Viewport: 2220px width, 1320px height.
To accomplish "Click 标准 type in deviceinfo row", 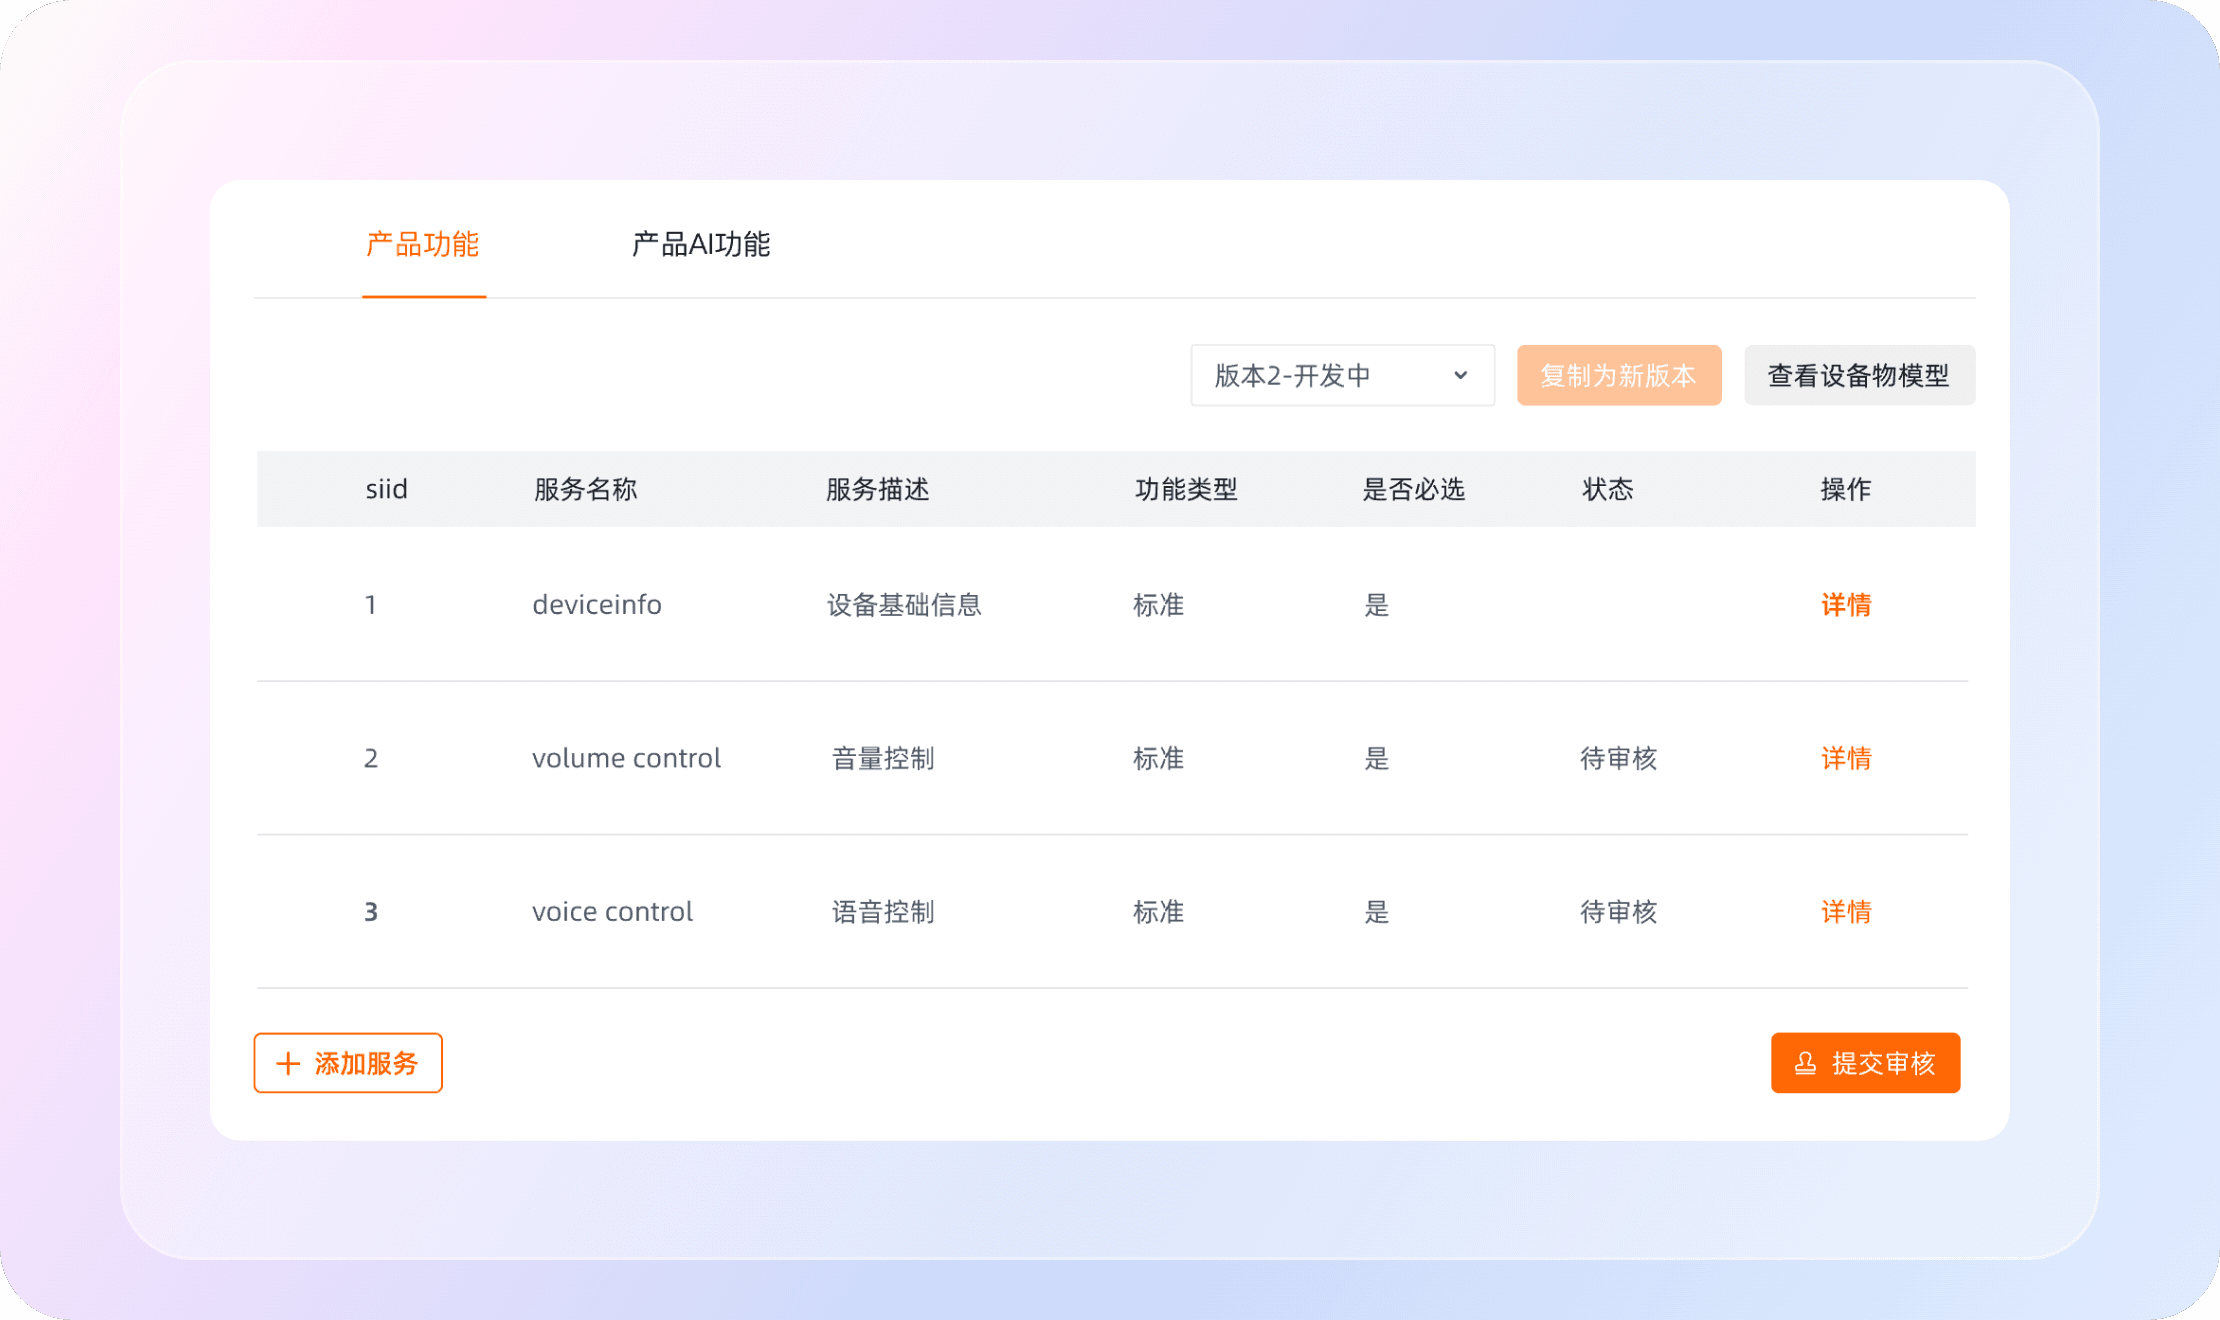I will [1158, 605].
